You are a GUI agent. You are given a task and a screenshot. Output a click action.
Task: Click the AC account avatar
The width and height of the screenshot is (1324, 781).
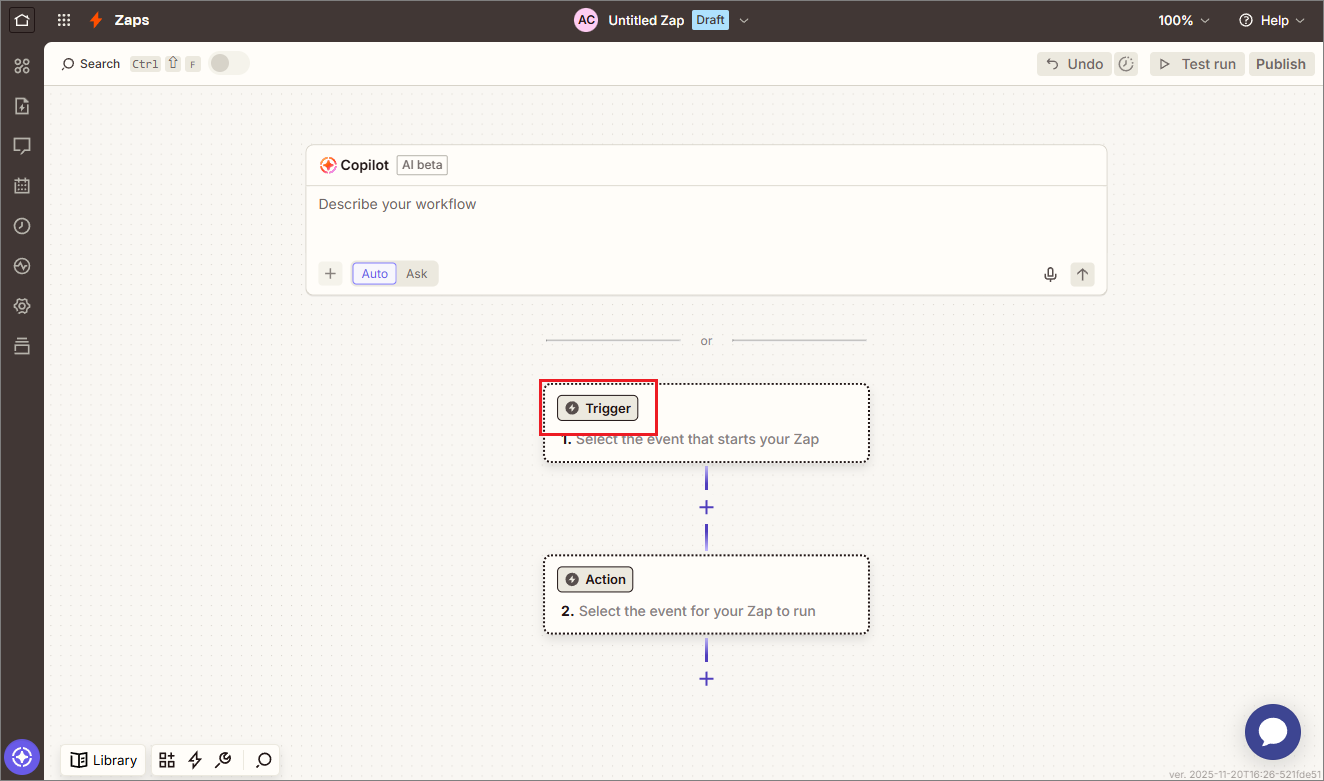tap(586, 20)
